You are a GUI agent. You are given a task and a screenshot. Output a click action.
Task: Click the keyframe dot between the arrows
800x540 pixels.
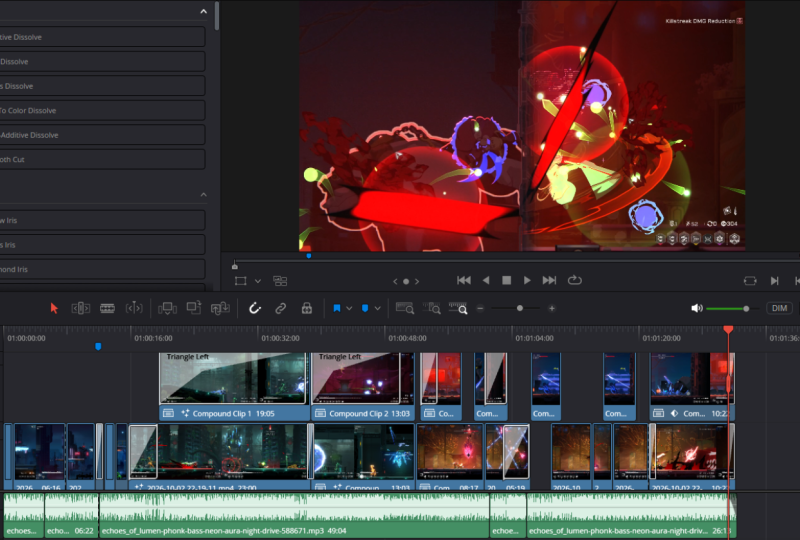[406, 281]
